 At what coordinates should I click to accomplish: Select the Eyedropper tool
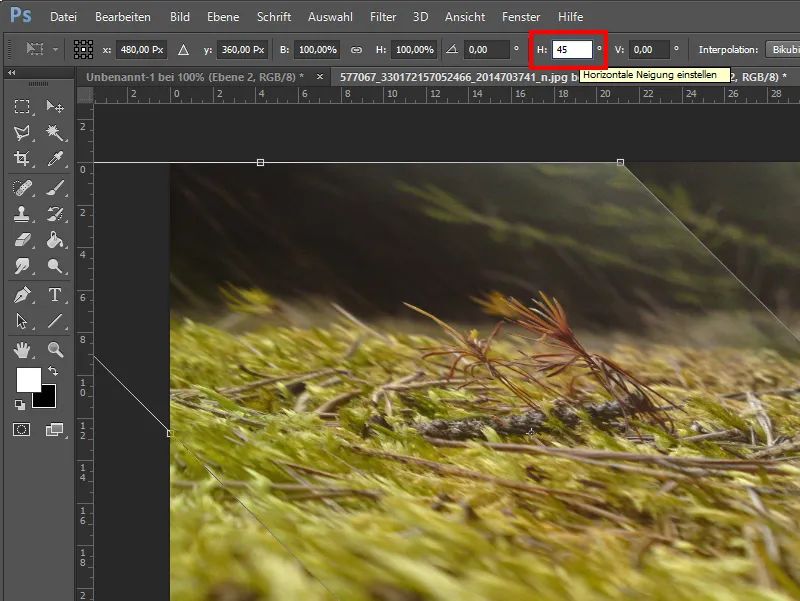pos(55,159)
